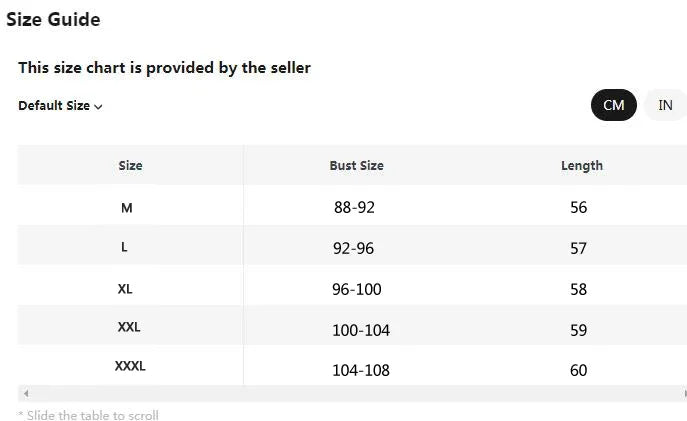Click the 104-108 bust size cell
The image size is (687, 421).
[x=361, y=370]
